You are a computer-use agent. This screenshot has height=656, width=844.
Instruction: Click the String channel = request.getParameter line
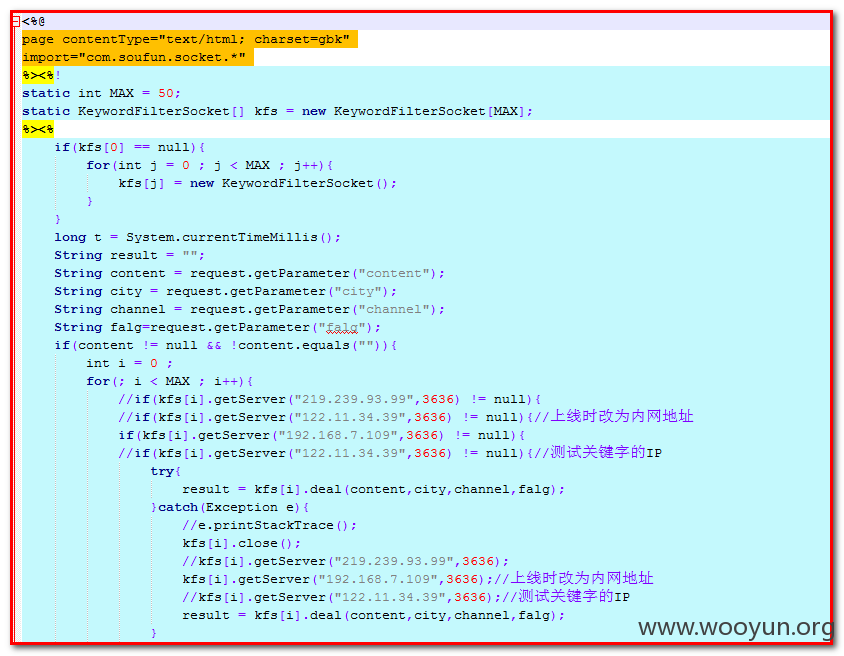click(250, 309)
